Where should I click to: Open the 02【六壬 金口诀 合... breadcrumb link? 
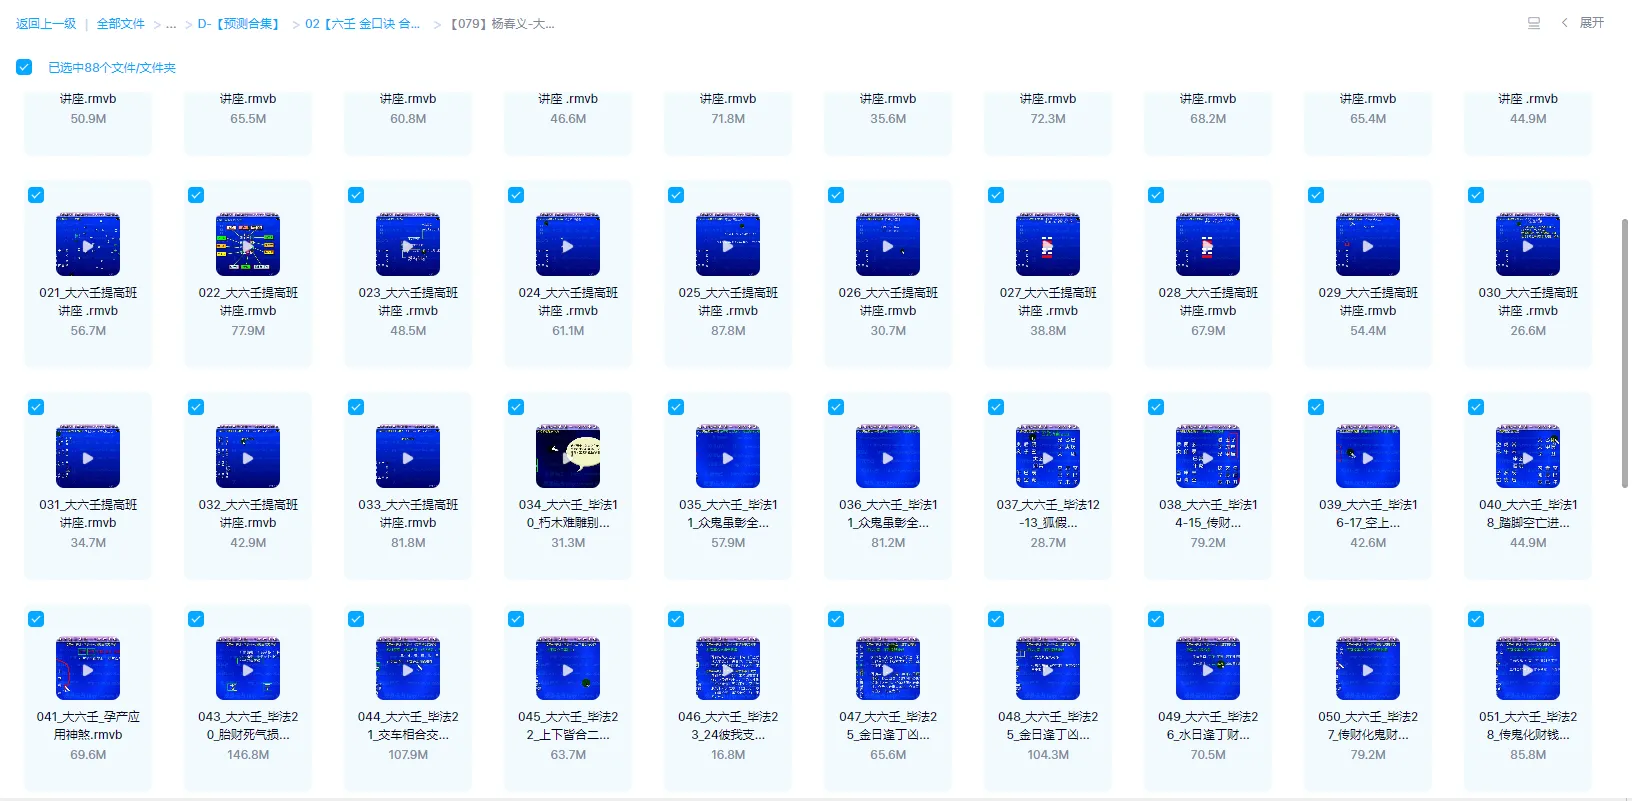[x=362, y=24]
